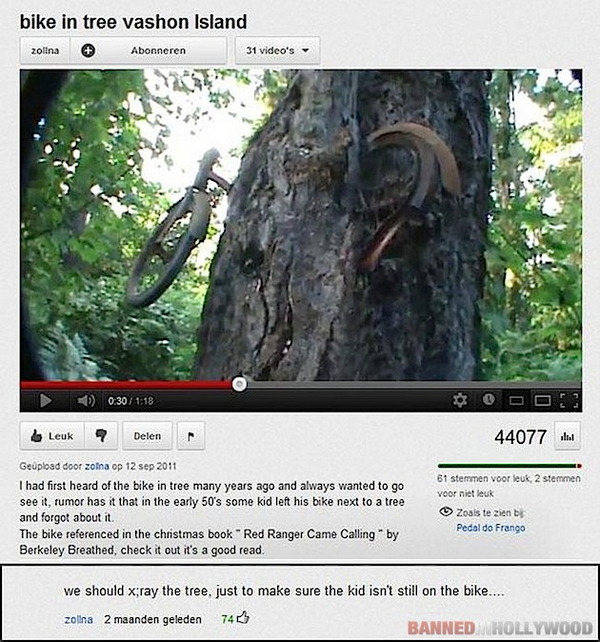Open the video statistics bar chart icon
600x642 pixels.
point(567,436)
